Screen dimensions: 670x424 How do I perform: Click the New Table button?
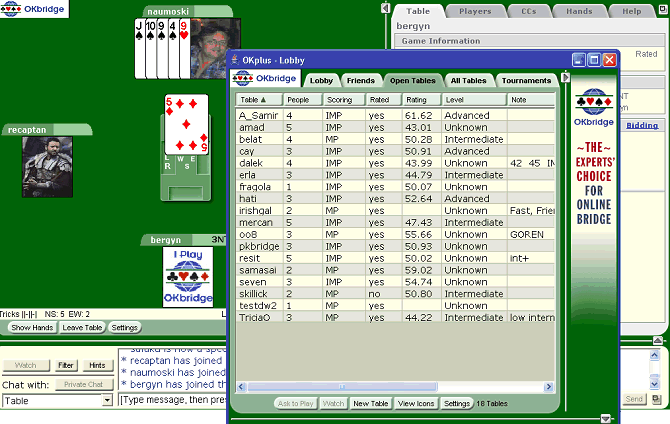coord(370,403)
